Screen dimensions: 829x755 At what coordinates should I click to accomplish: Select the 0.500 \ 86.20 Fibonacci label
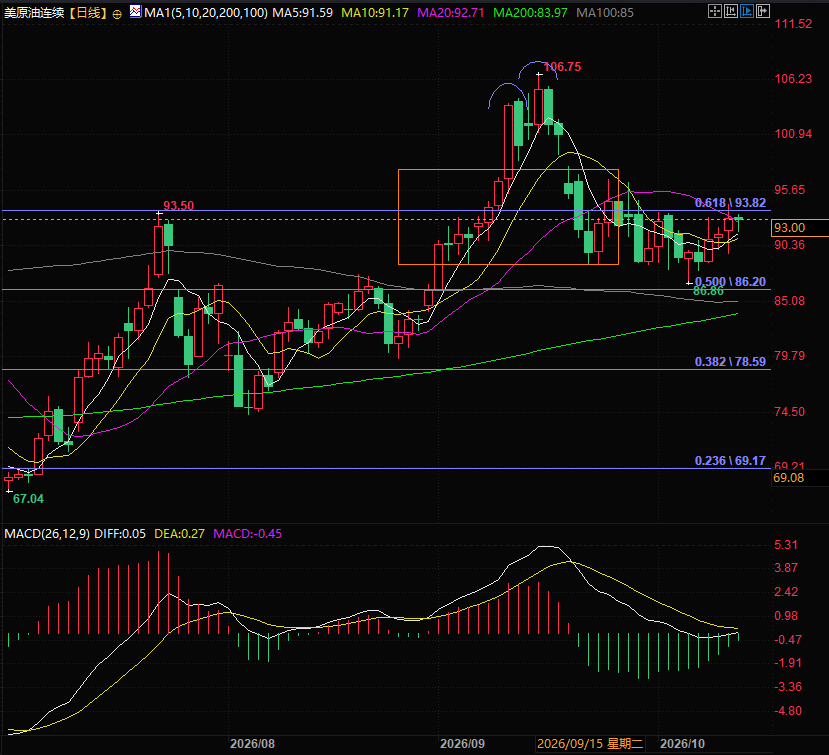click(x=730, y=282)
